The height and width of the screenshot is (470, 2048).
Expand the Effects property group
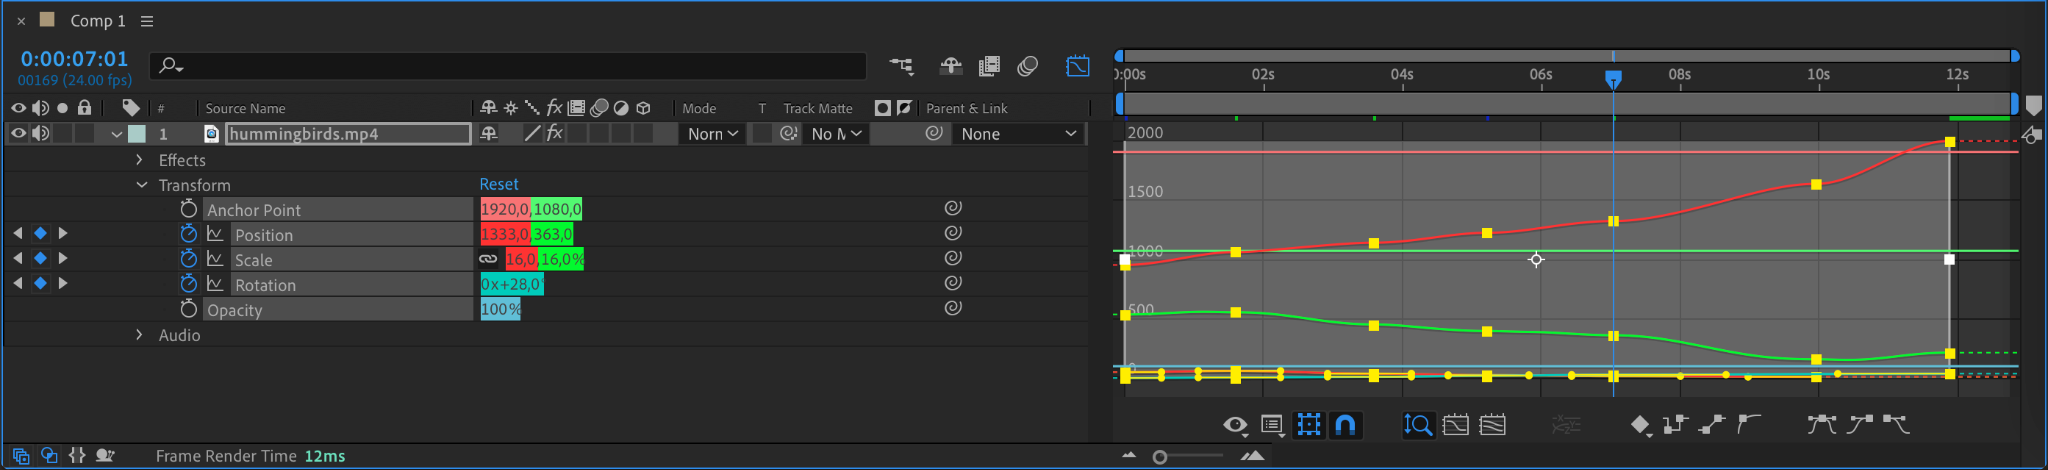139,160
